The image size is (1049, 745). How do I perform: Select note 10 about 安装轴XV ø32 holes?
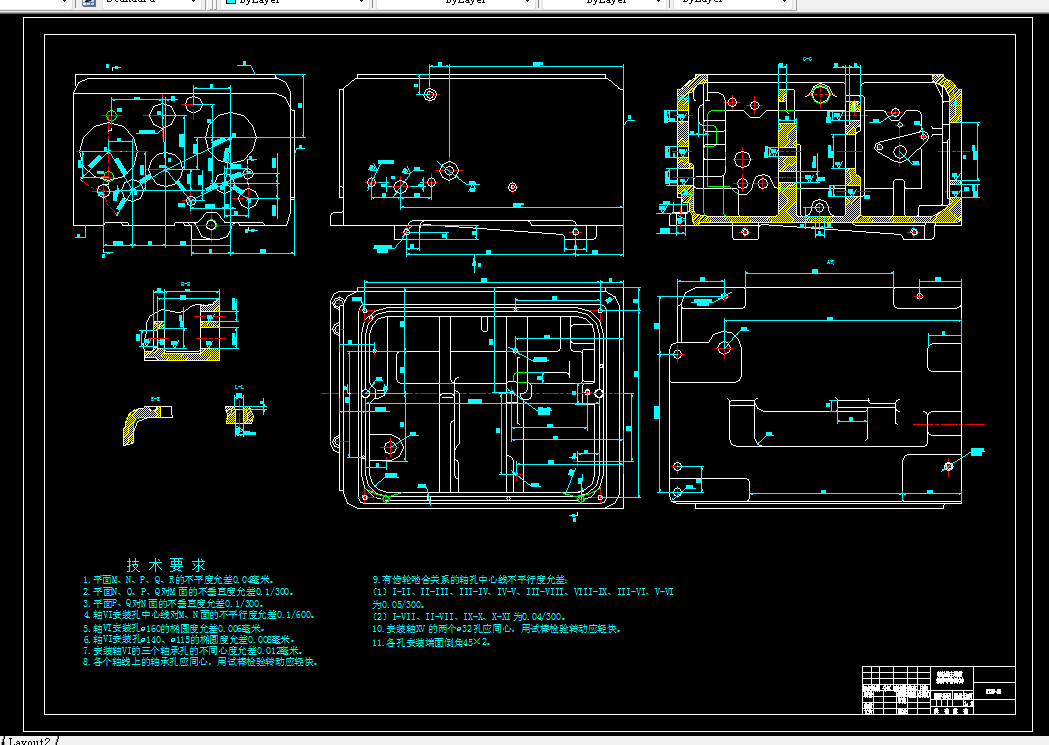tap(496, 629)
